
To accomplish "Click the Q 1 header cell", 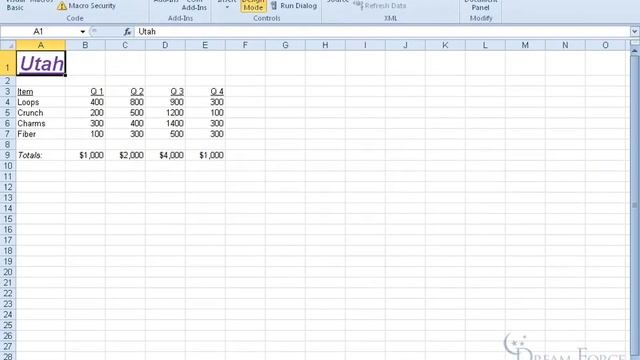I will point(85,91).
